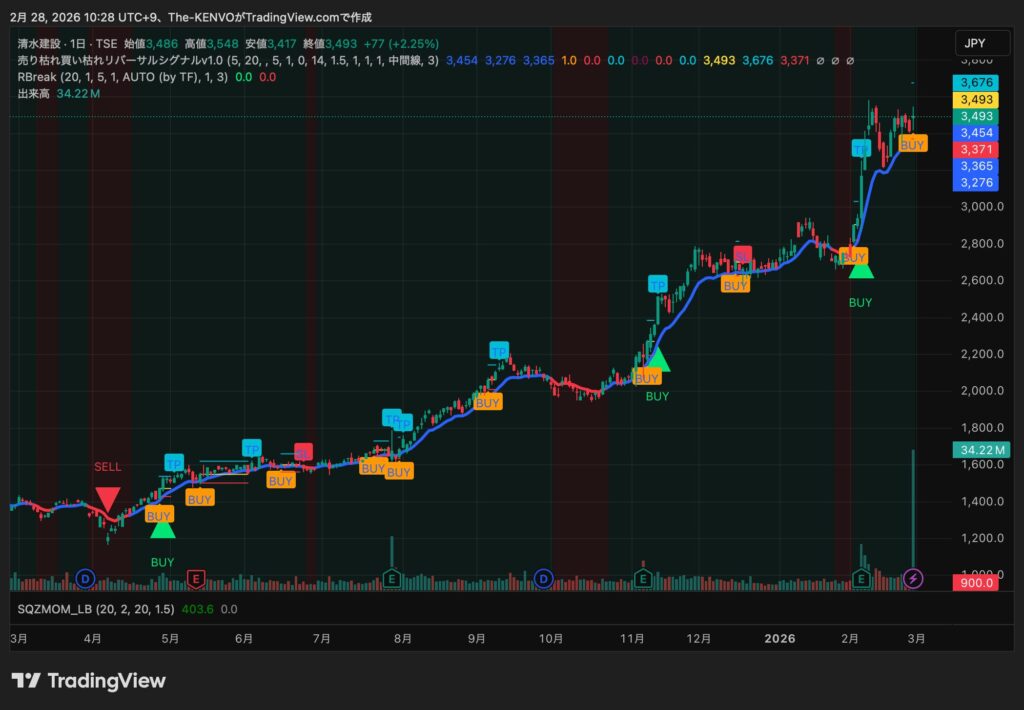The height and width of the screenshot is (710, 1024).
Task: Click the 2026 label on the time axis
Action: [x=780, y=637]
